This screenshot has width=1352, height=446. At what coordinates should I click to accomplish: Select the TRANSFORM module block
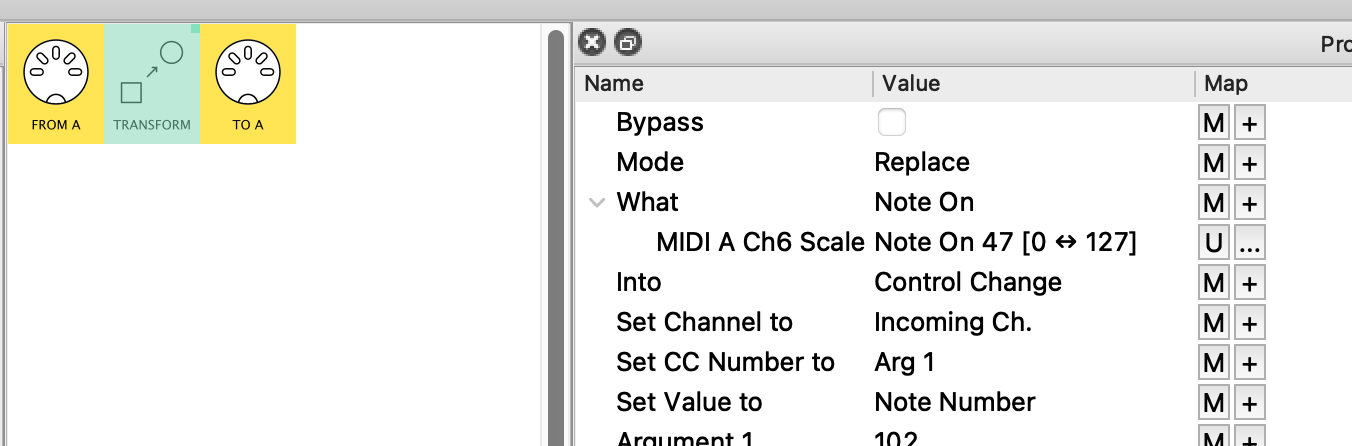152,84
